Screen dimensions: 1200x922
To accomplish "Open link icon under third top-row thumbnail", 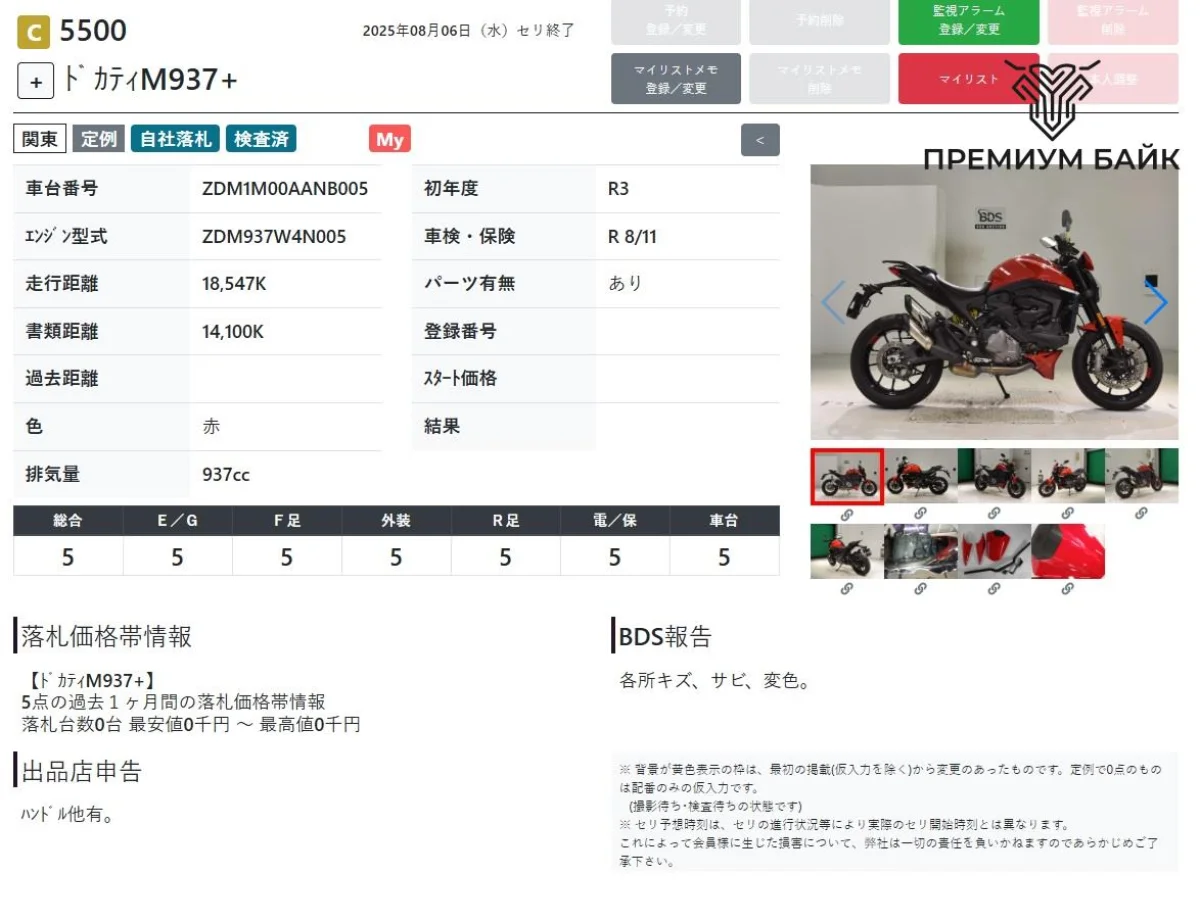I will click(x=994, y=513).
